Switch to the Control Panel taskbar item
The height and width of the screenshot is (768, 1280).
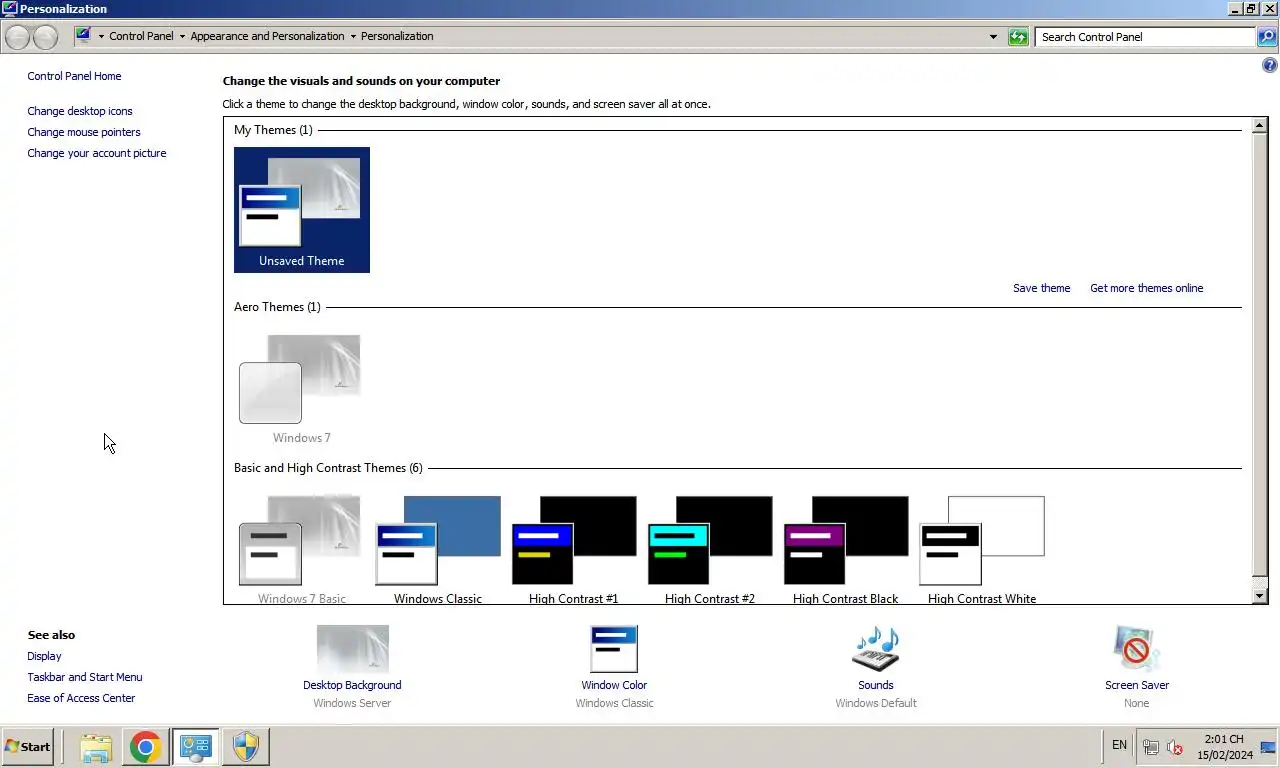click(x=195, y=747)
